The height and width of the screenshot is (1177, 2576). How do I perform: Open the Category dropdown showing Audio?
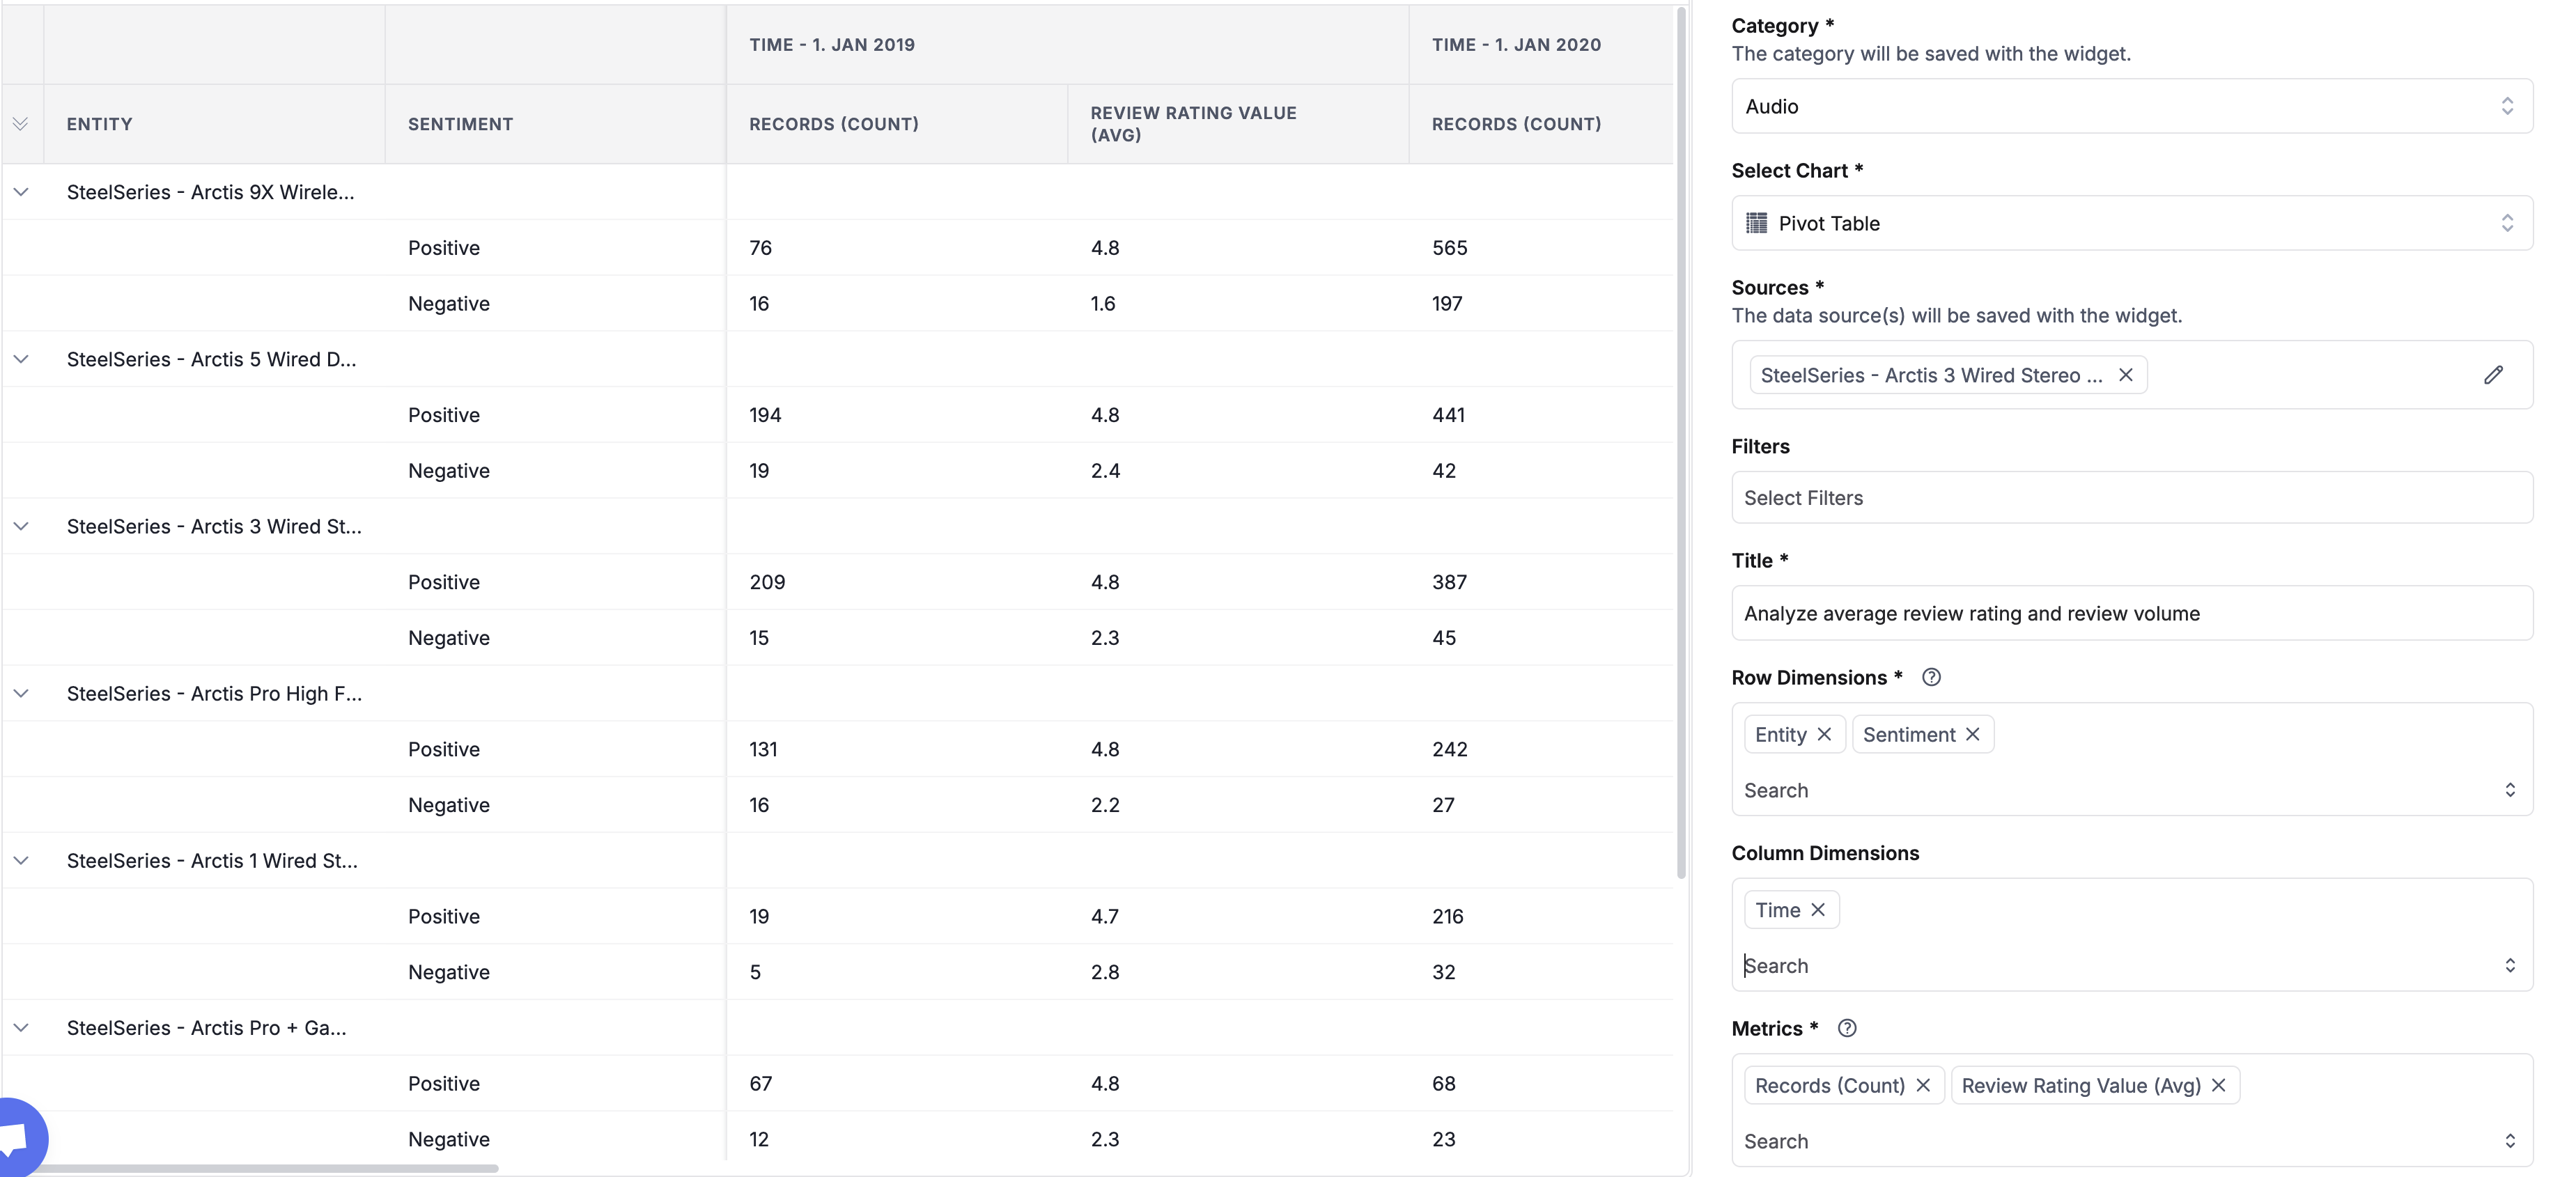(x=2132, y=106)
